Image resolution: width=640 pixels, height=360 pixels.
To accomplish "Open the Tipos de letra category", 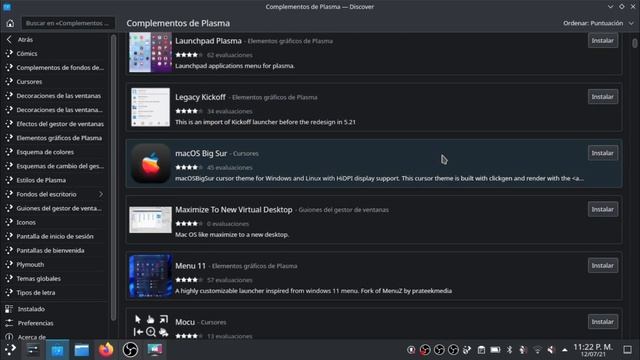I will 55,293.
